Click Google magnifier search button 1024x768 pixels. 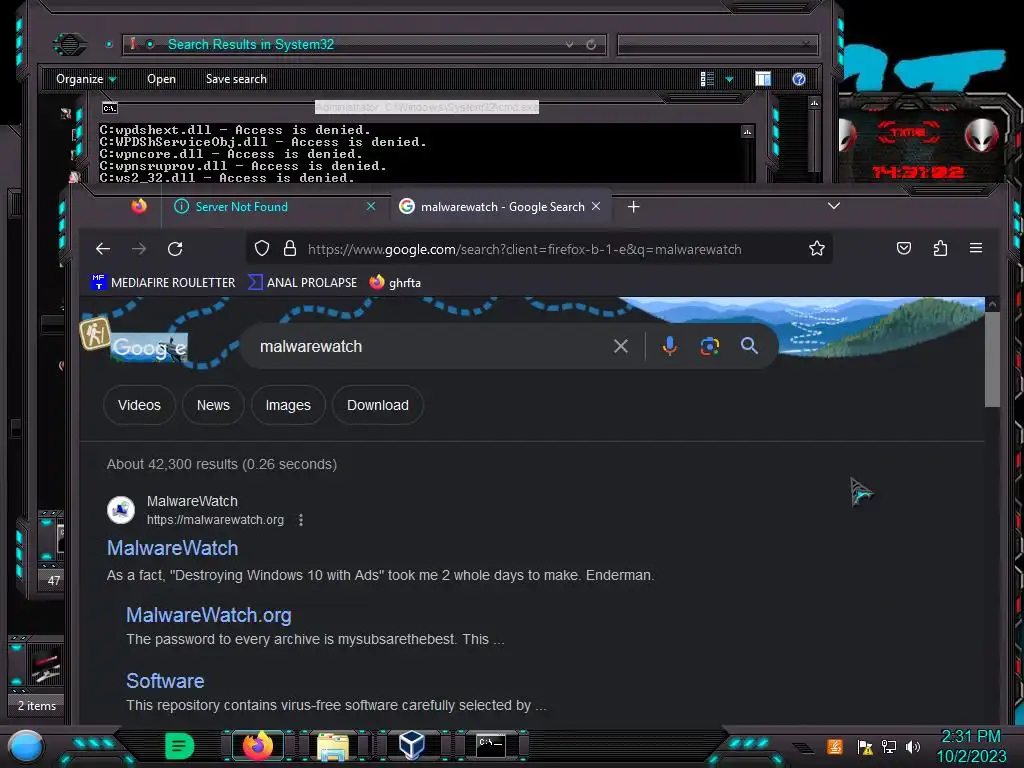point(749,346)
